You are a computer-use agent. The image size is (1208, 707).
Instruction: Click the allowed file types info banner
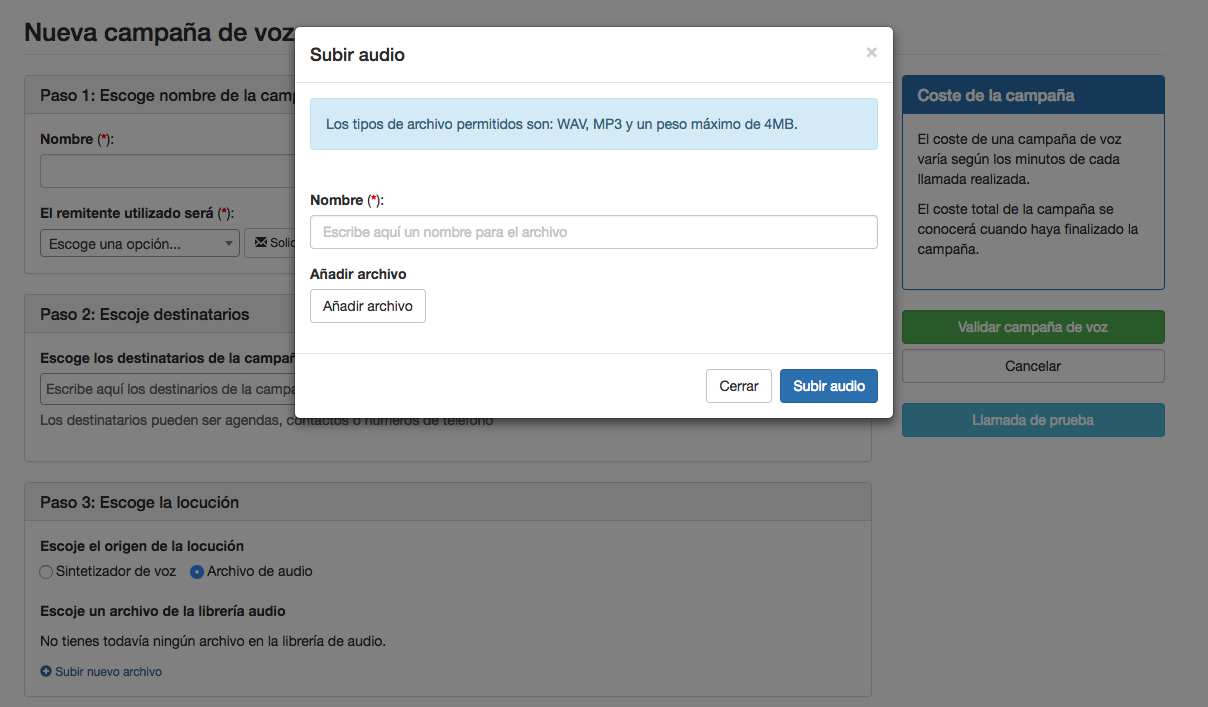pyautogui.click(x=593, y=124)
